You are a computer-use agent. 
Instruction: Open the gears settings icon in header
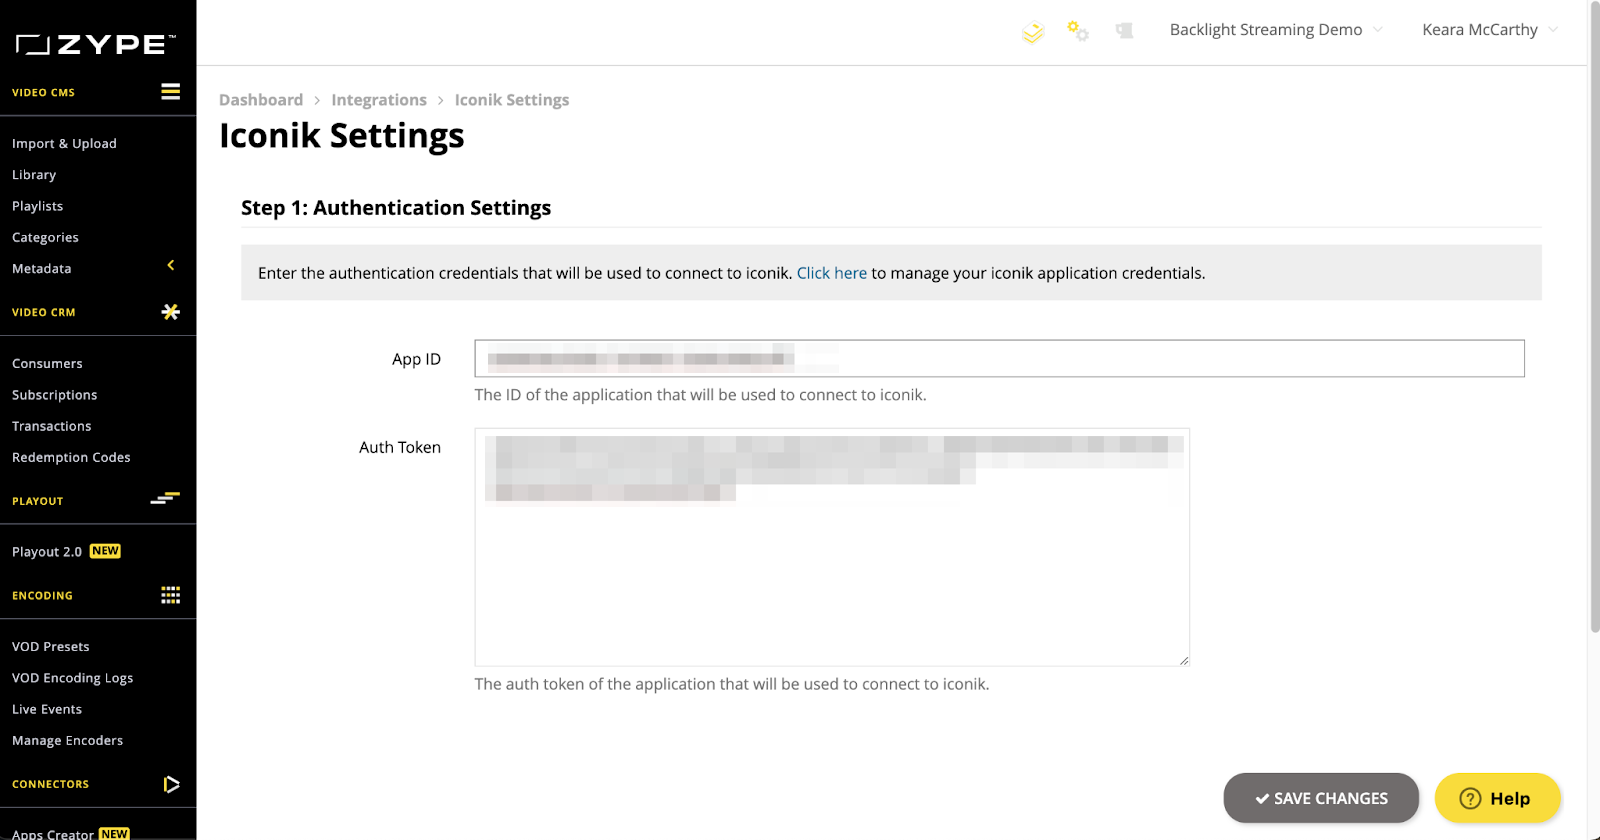point(1078,31)
